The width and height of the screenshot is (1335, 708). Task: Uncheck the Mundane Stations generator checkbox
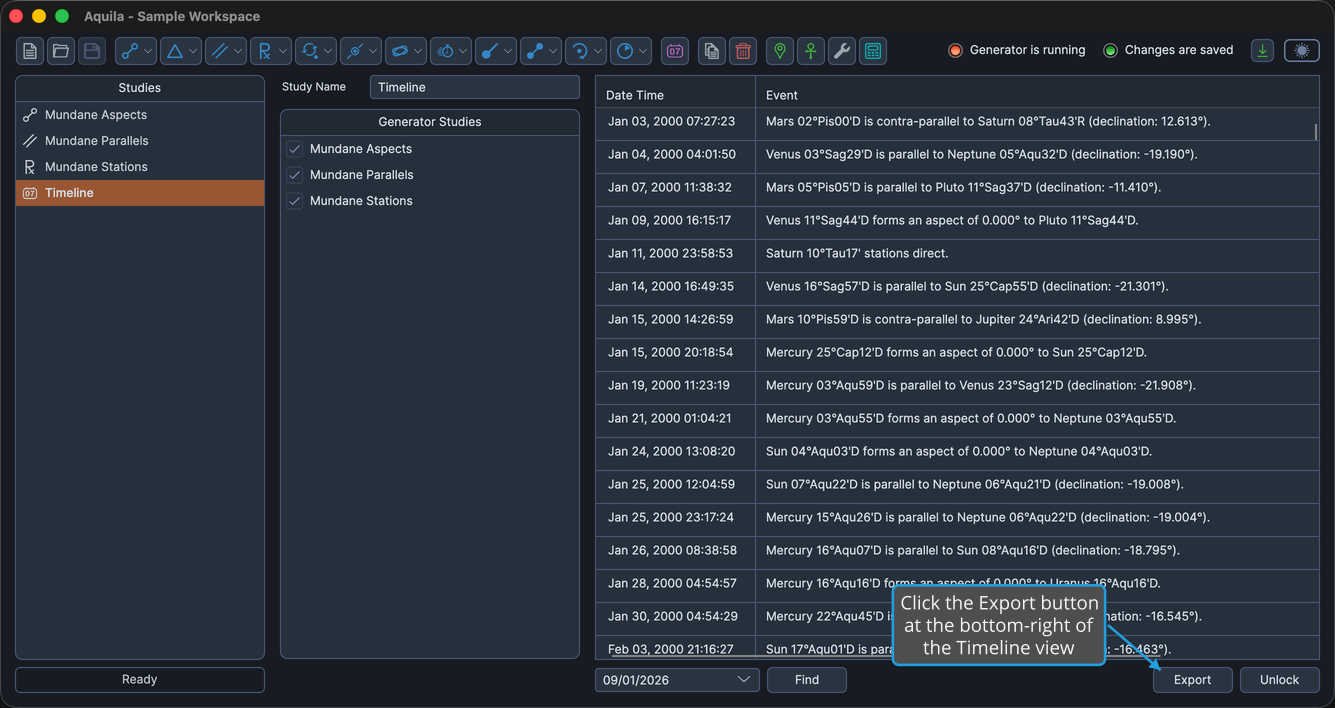click(x=295, y=201)
